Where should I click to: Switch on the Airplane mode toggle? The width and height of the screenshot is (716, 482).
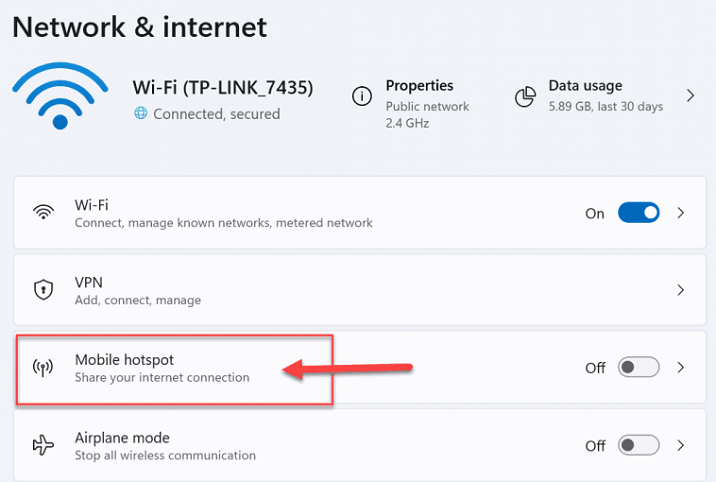pos(638,445)
